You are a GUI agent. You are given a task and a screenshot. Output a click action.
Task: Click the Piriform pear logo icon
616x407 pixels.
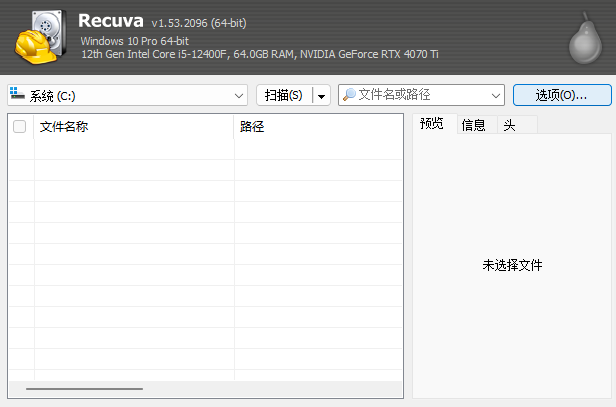click(585, 39)
